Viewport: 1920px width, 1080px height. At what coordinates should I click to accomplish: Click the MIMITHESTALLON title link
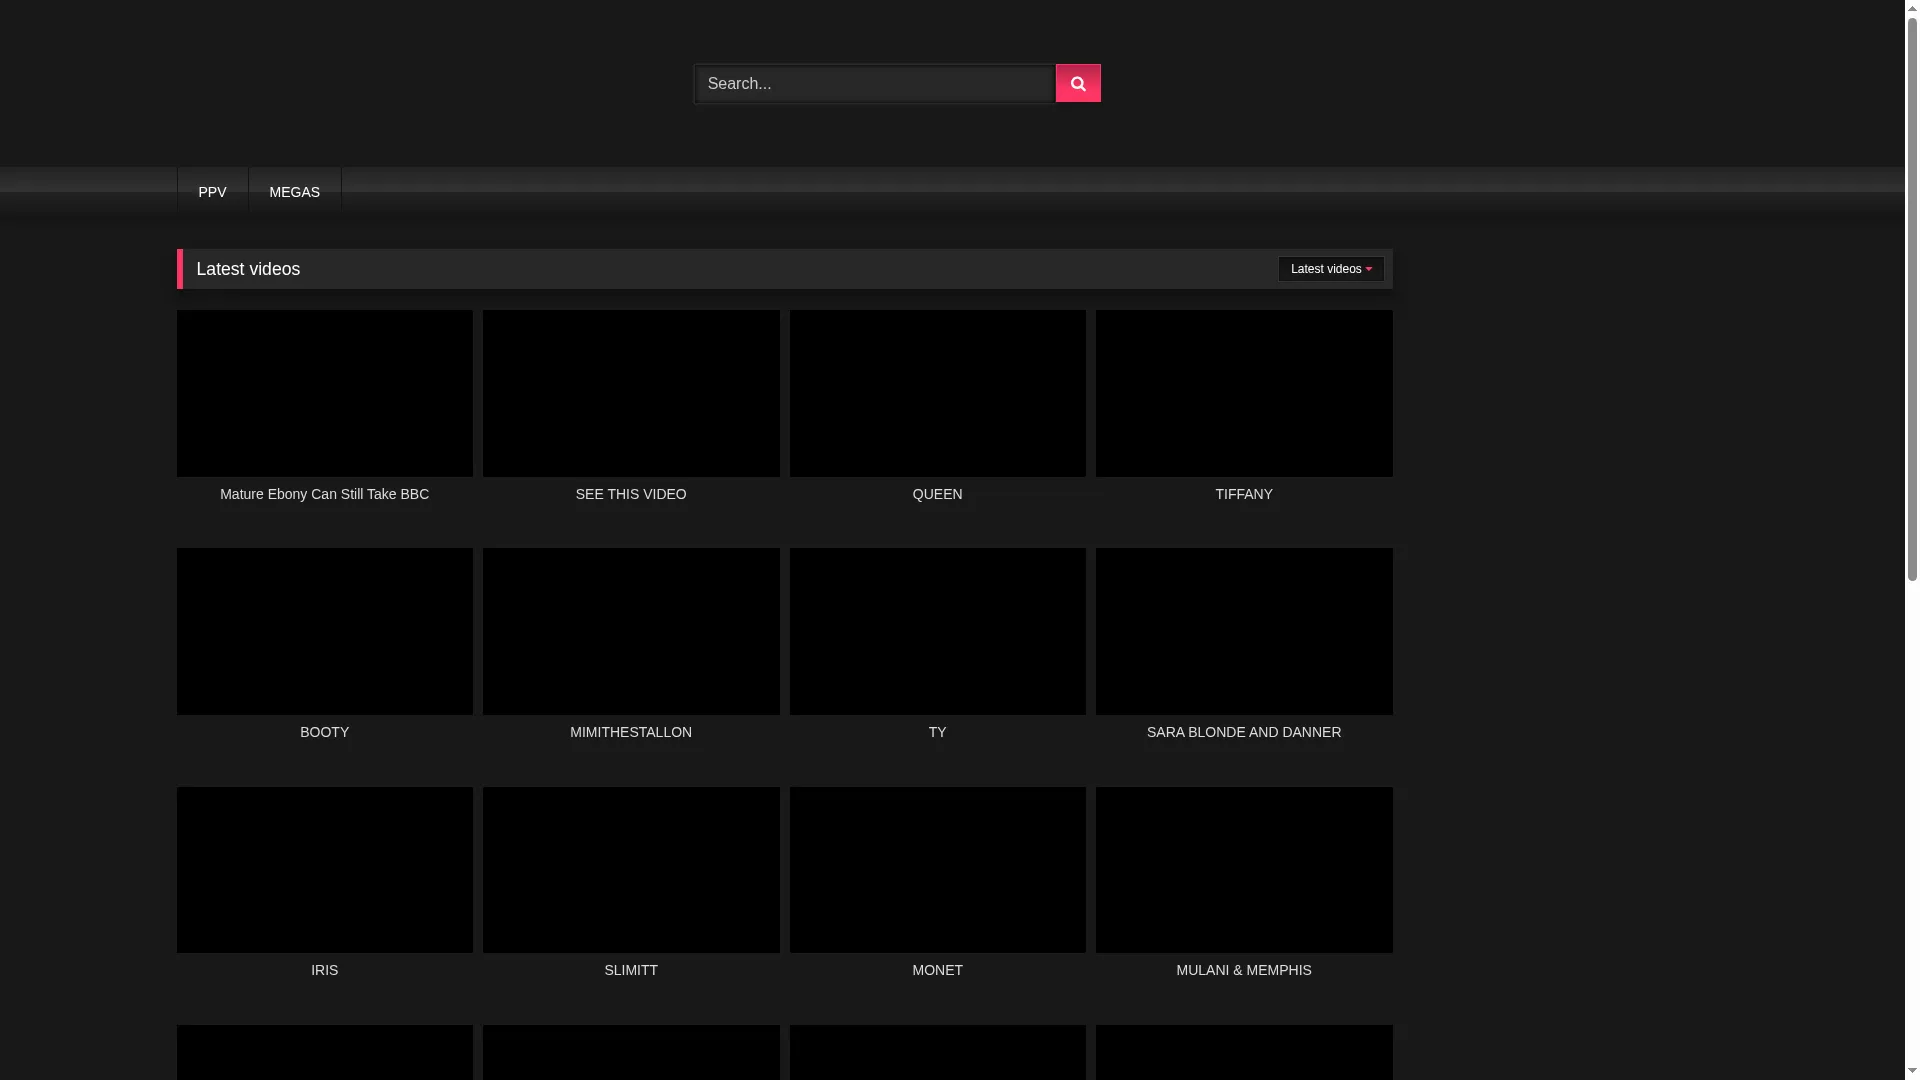631,732
